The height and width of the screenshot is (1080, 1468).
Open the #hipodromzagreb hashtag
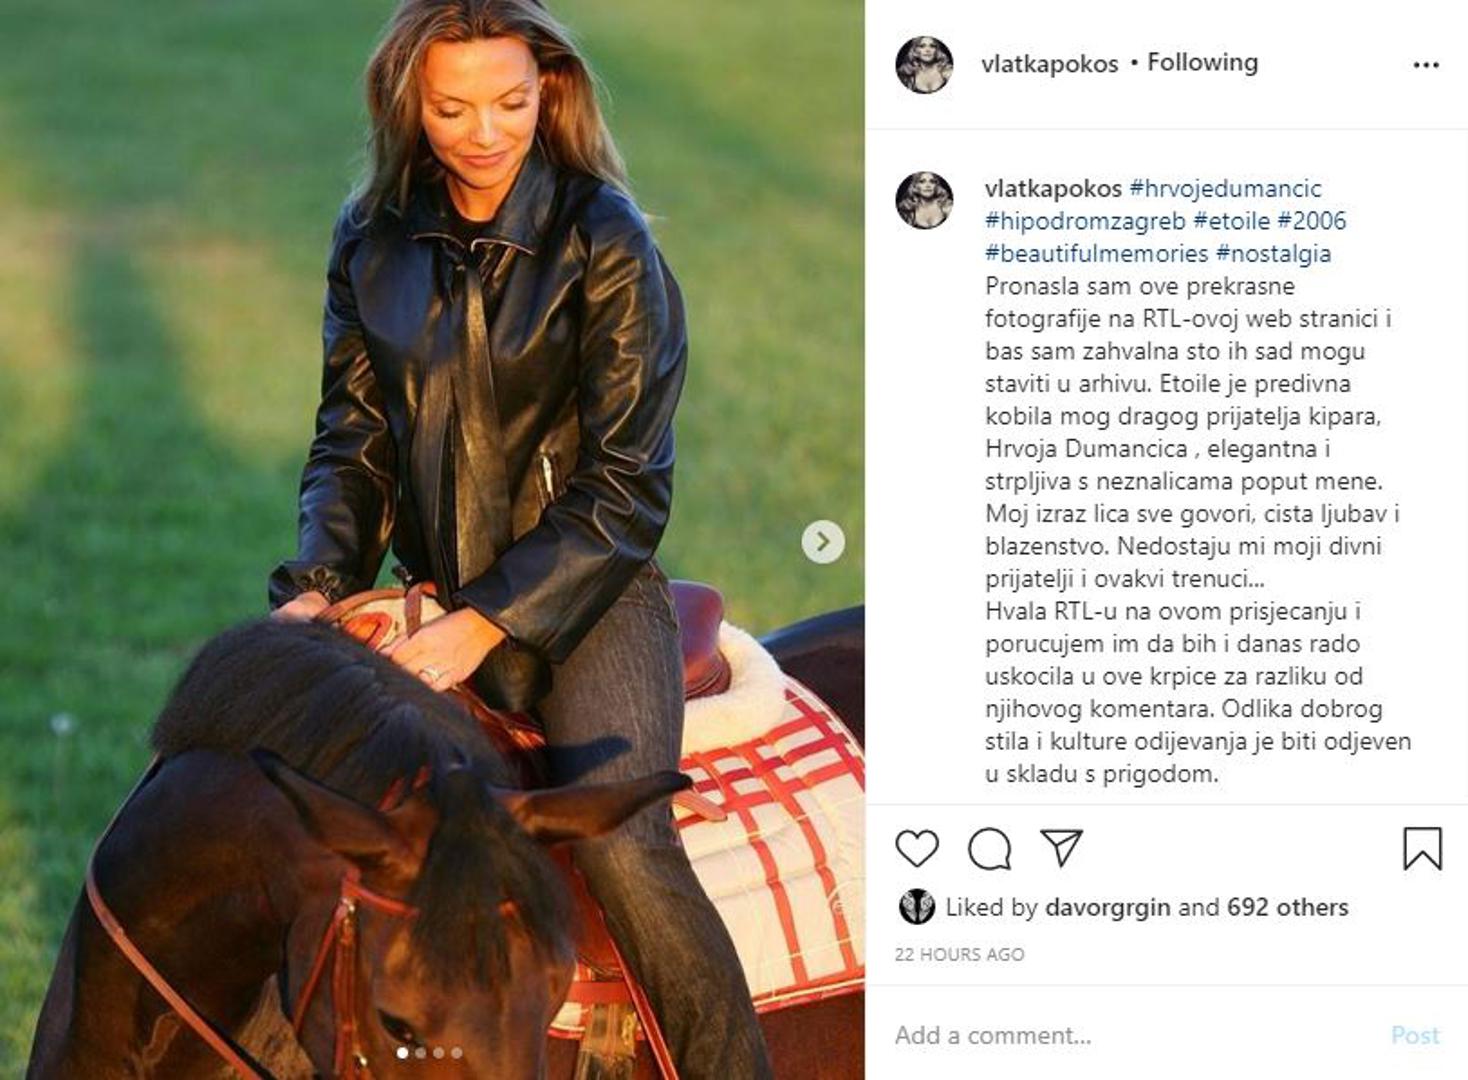click(1085, 220)
